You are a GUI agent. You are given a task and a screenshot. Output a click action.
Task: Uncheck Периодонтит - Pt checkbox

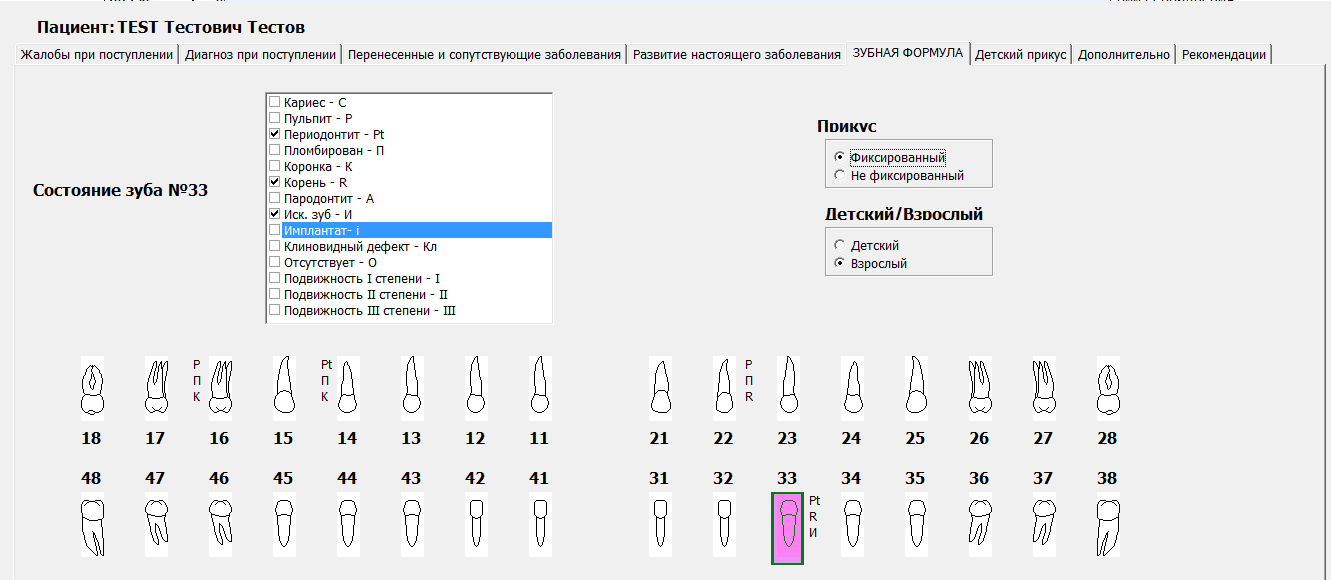(x=274, y=134)
